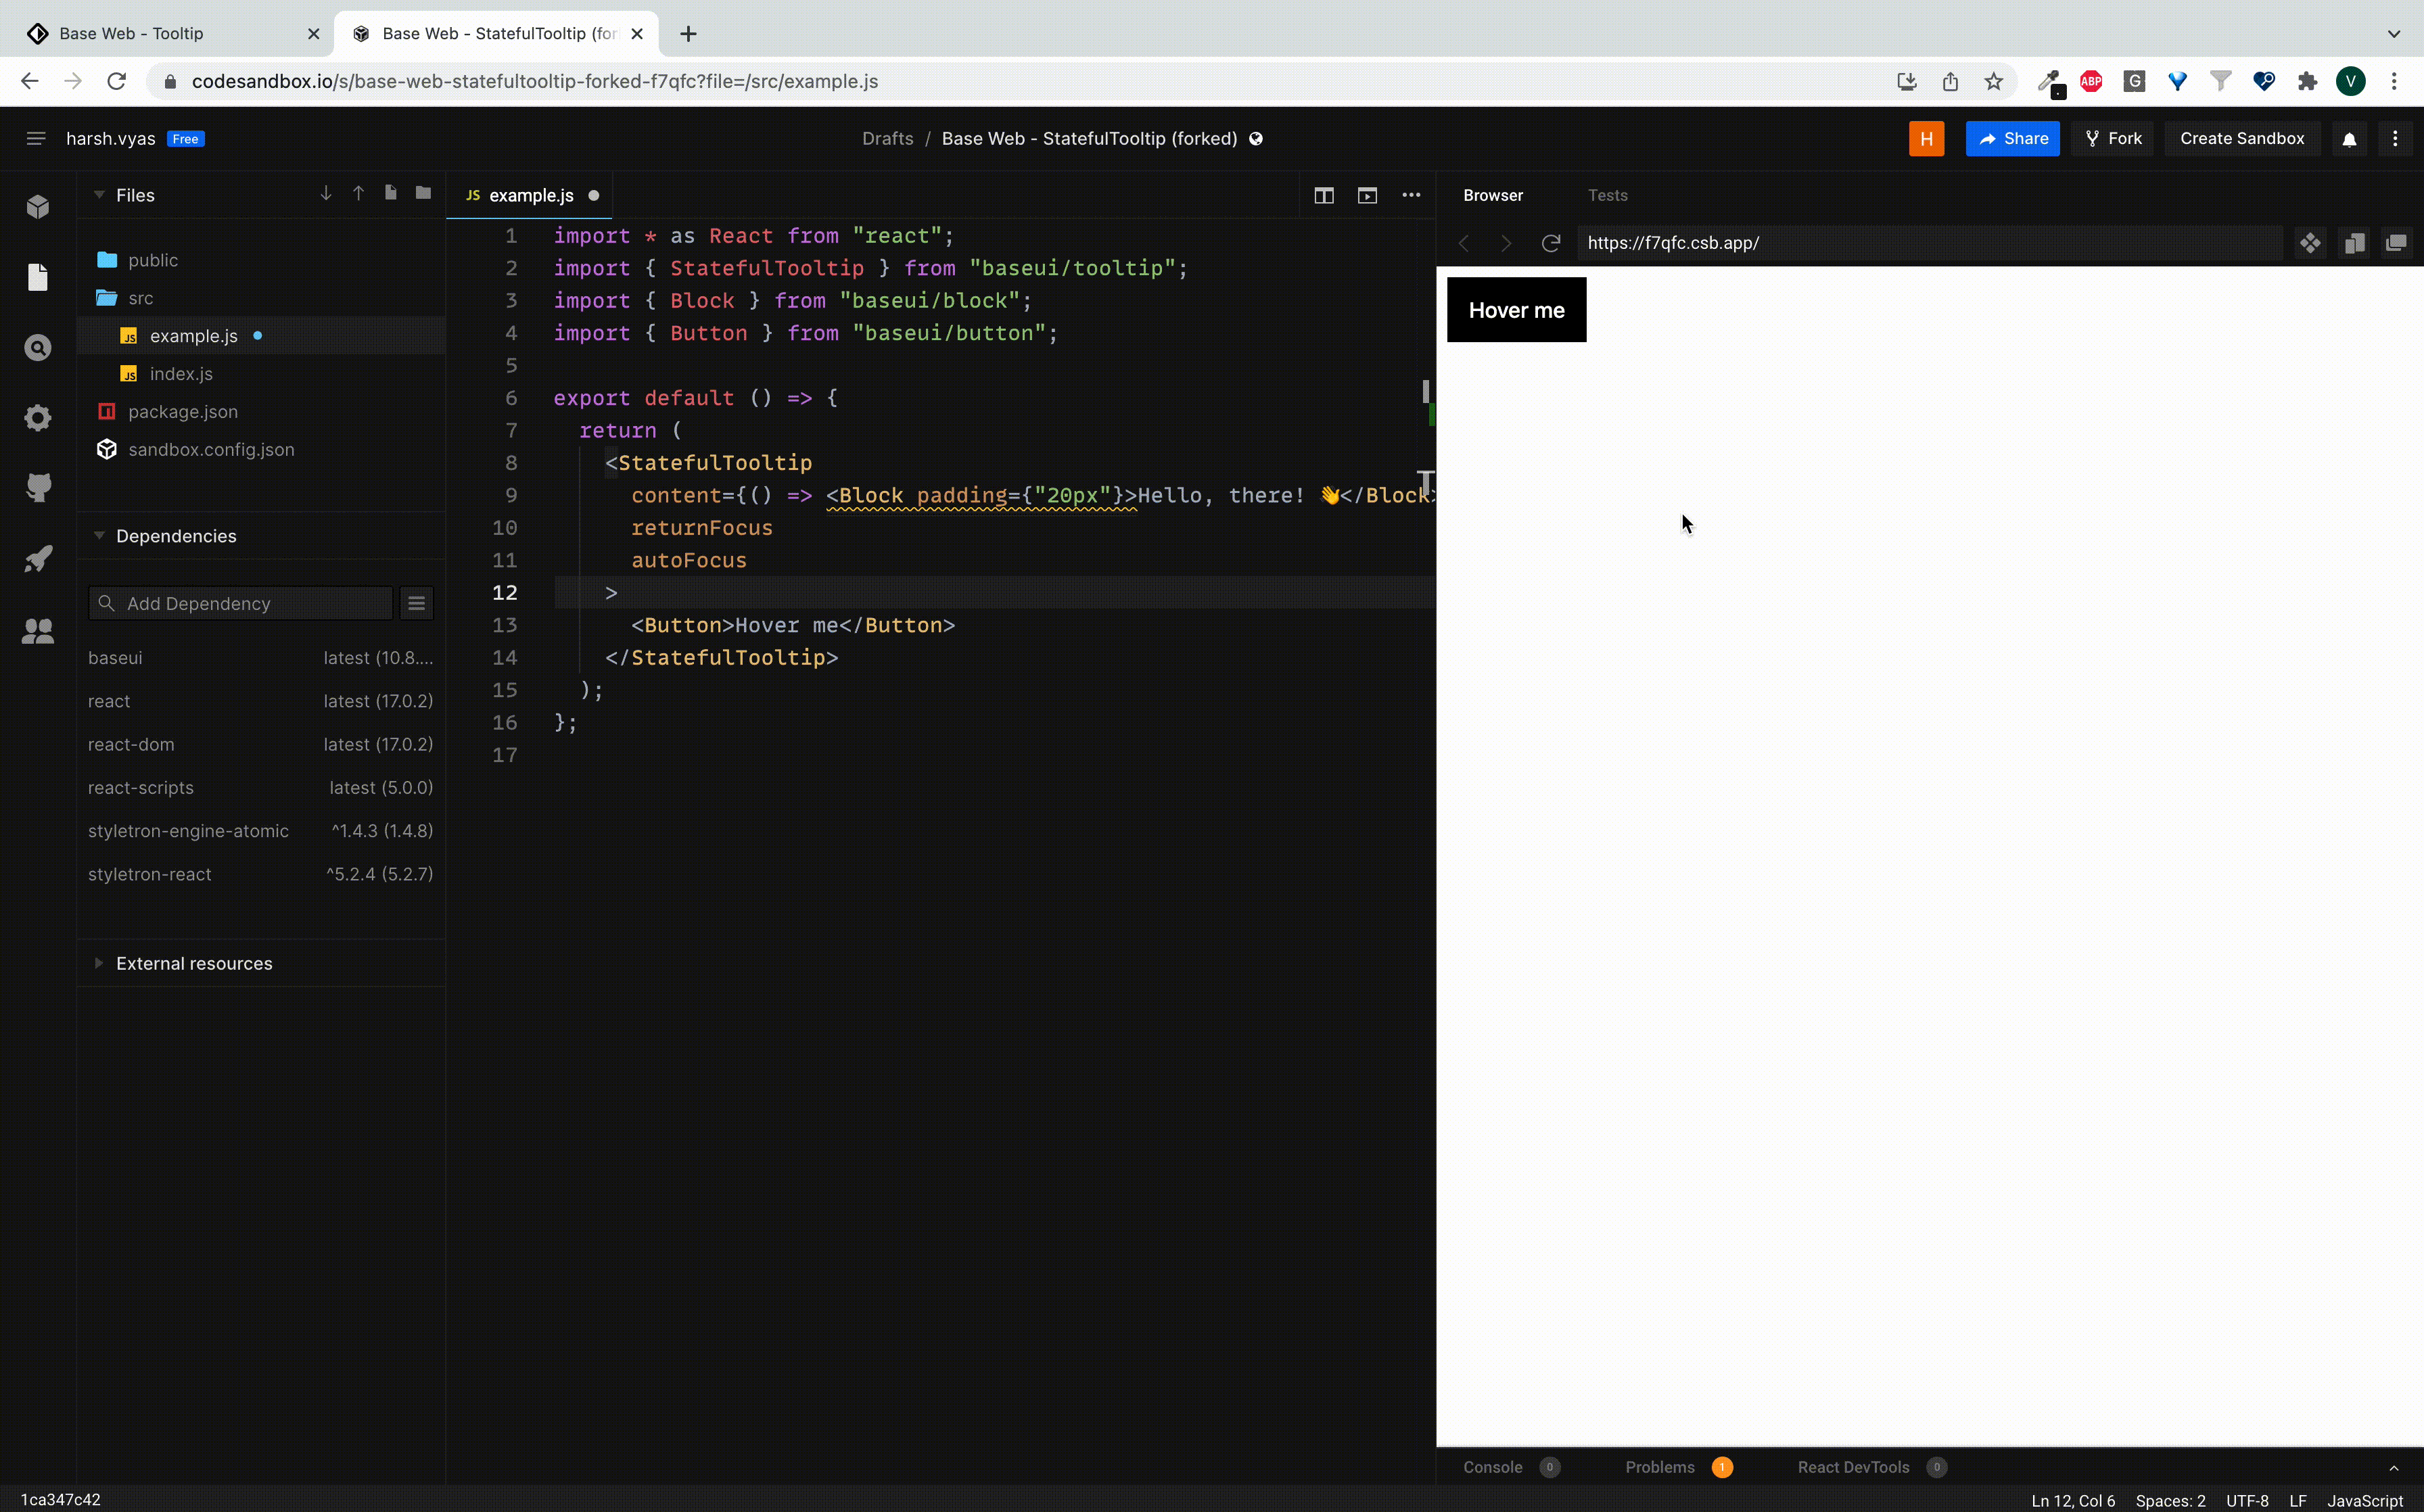Open the Explorer sidebar icon
The width and height of the screenshot is (2424, 1512).
coord(38,277)
